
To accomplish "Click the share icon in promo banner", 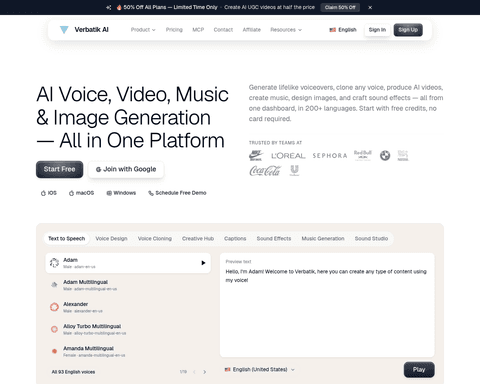I will point(109,7).
